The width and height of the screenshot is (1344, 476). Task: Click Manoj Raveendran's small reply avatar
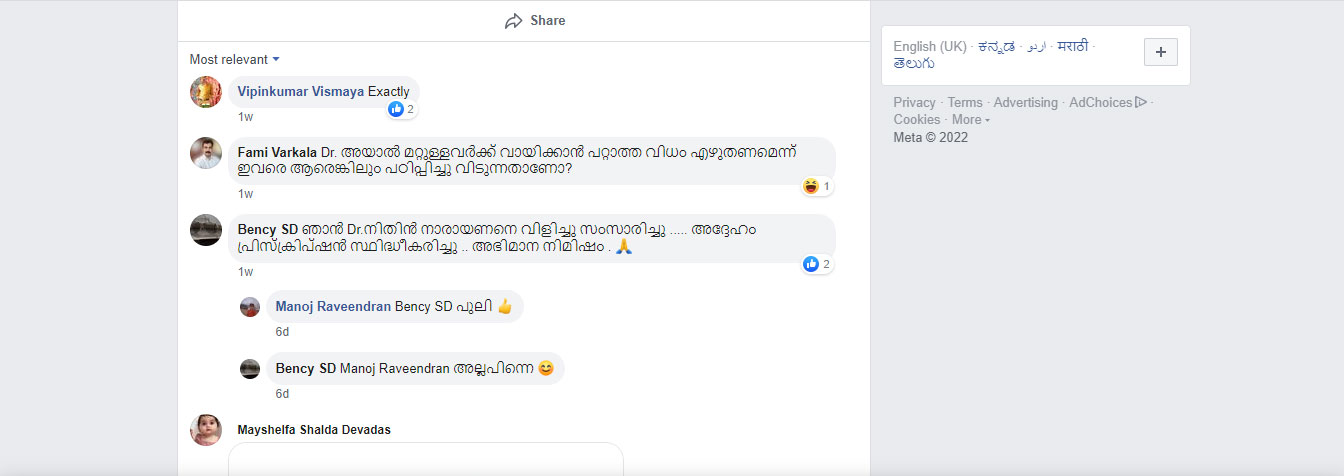coord(250,307)
